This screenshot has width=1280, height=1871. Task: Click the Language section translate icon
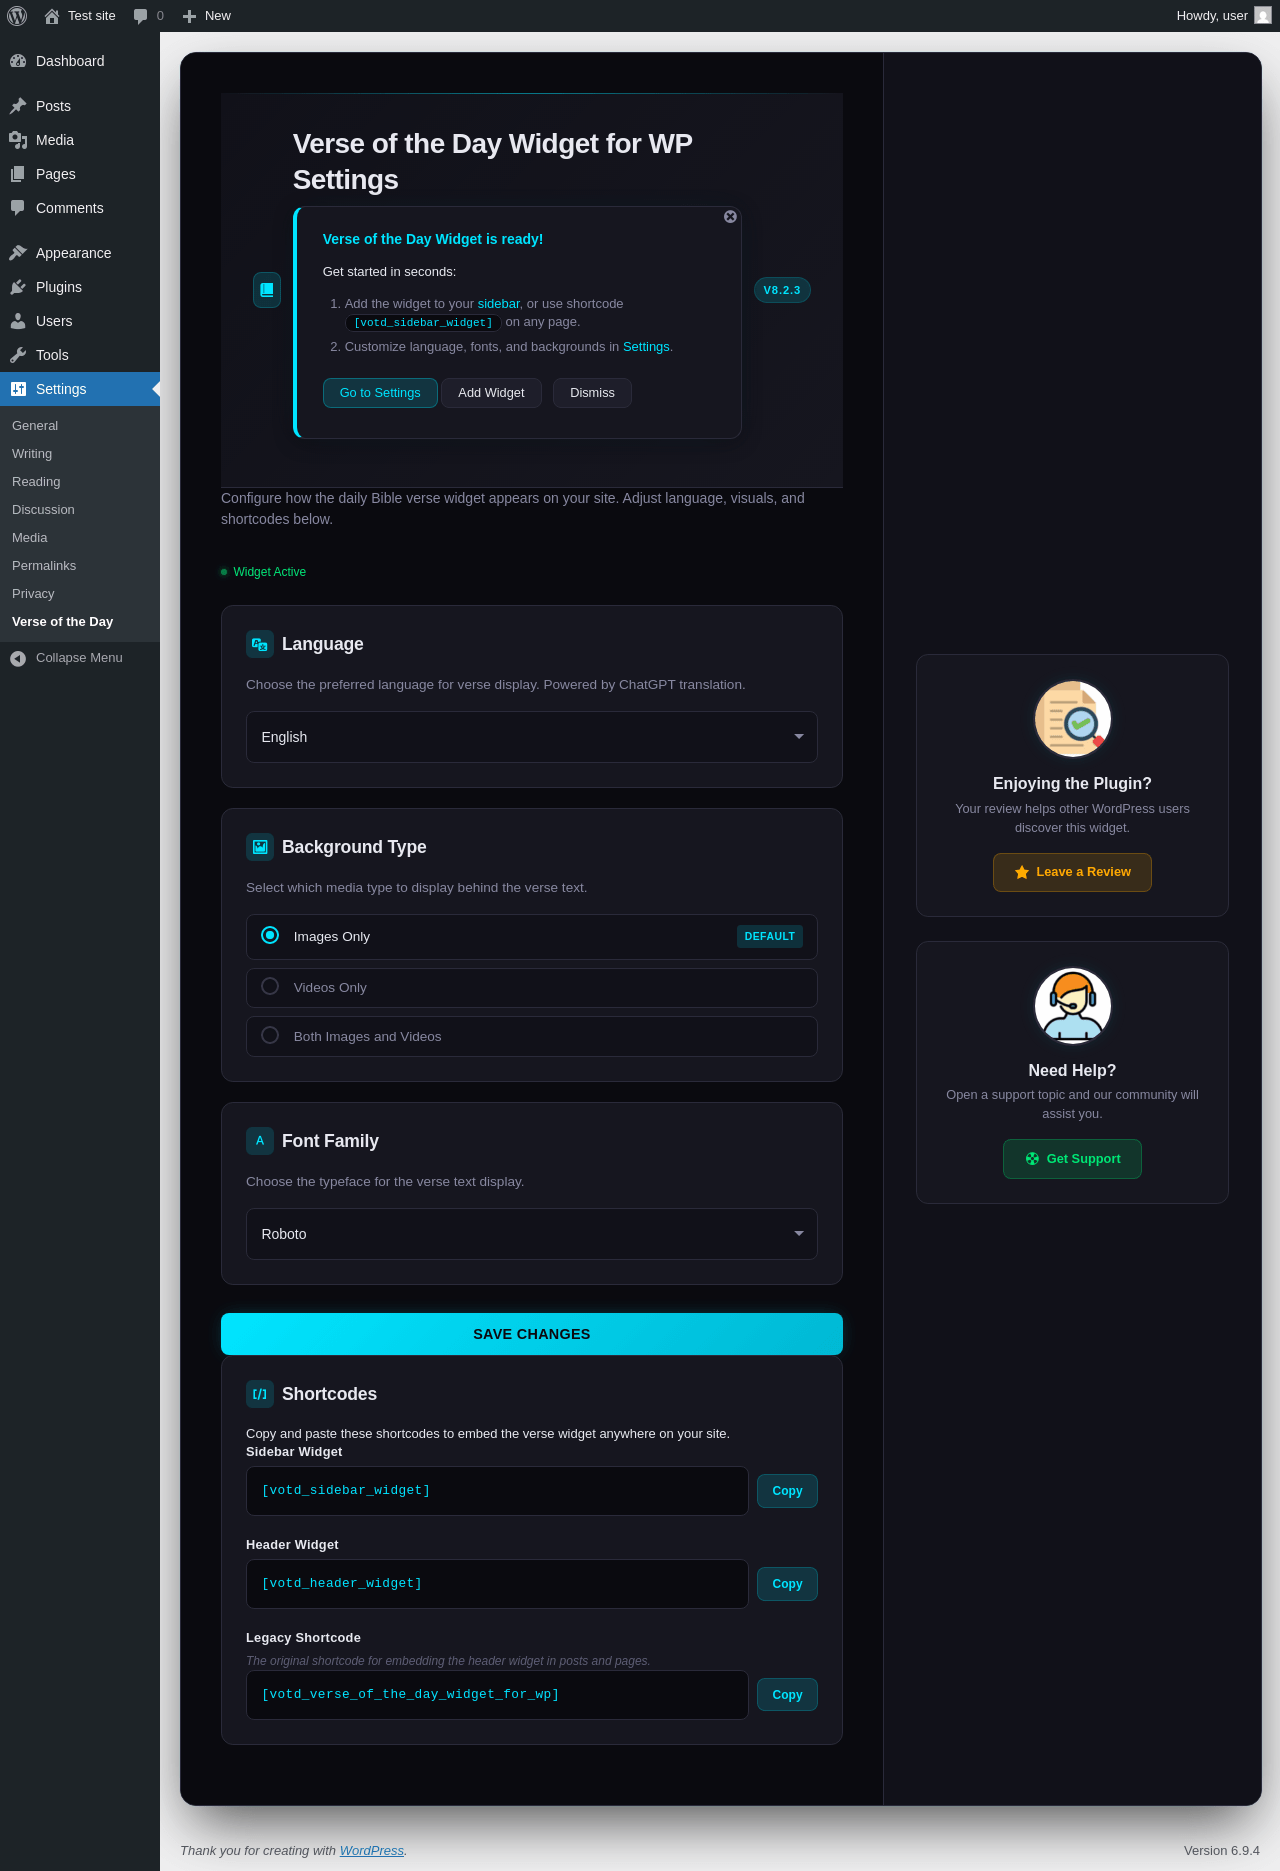[260, 644]
